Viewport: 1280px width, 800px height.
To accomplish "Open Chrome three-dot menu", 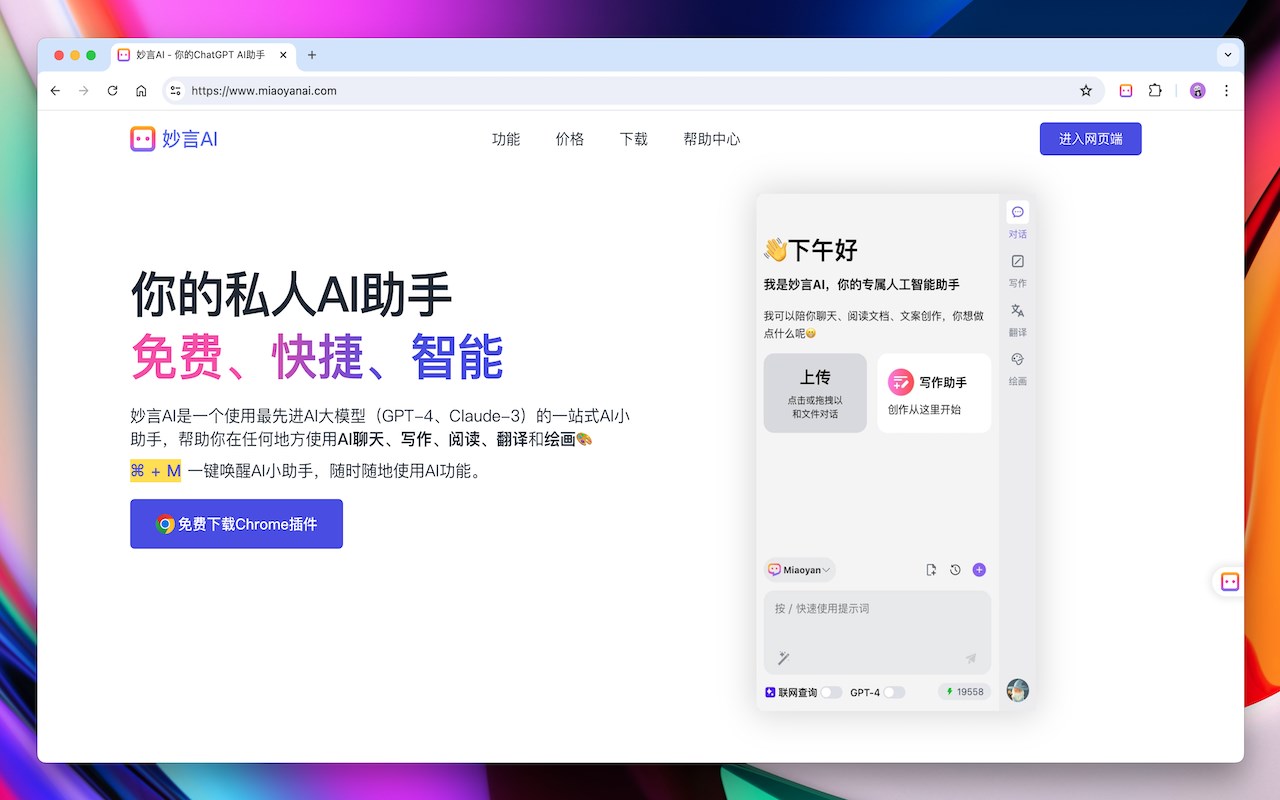I will coord(1226,90).
